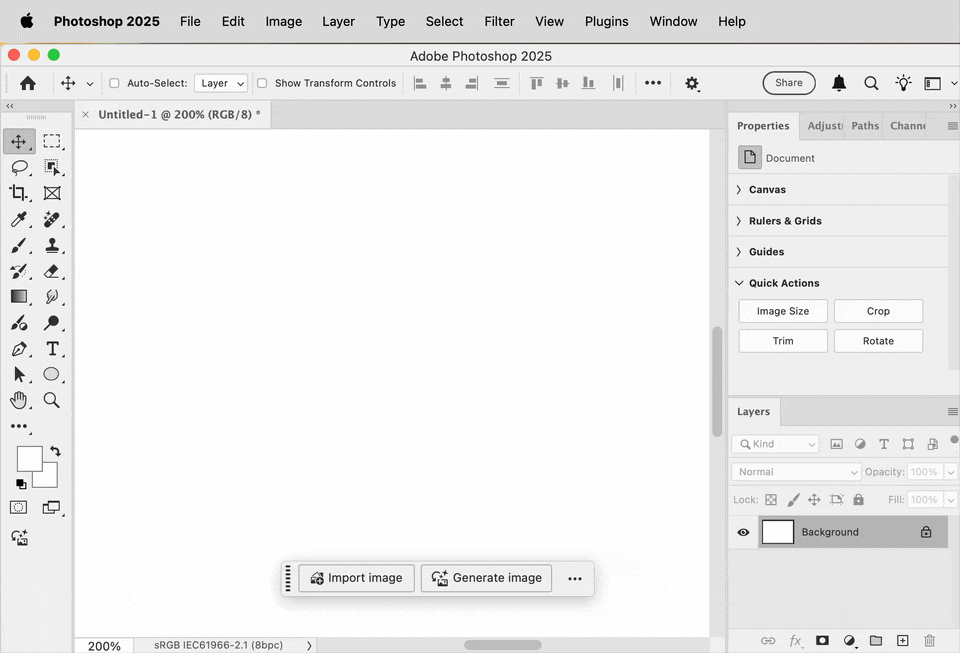960x653 pixels.
Task: Switch to the Paths tab
Action: (864, 126)
